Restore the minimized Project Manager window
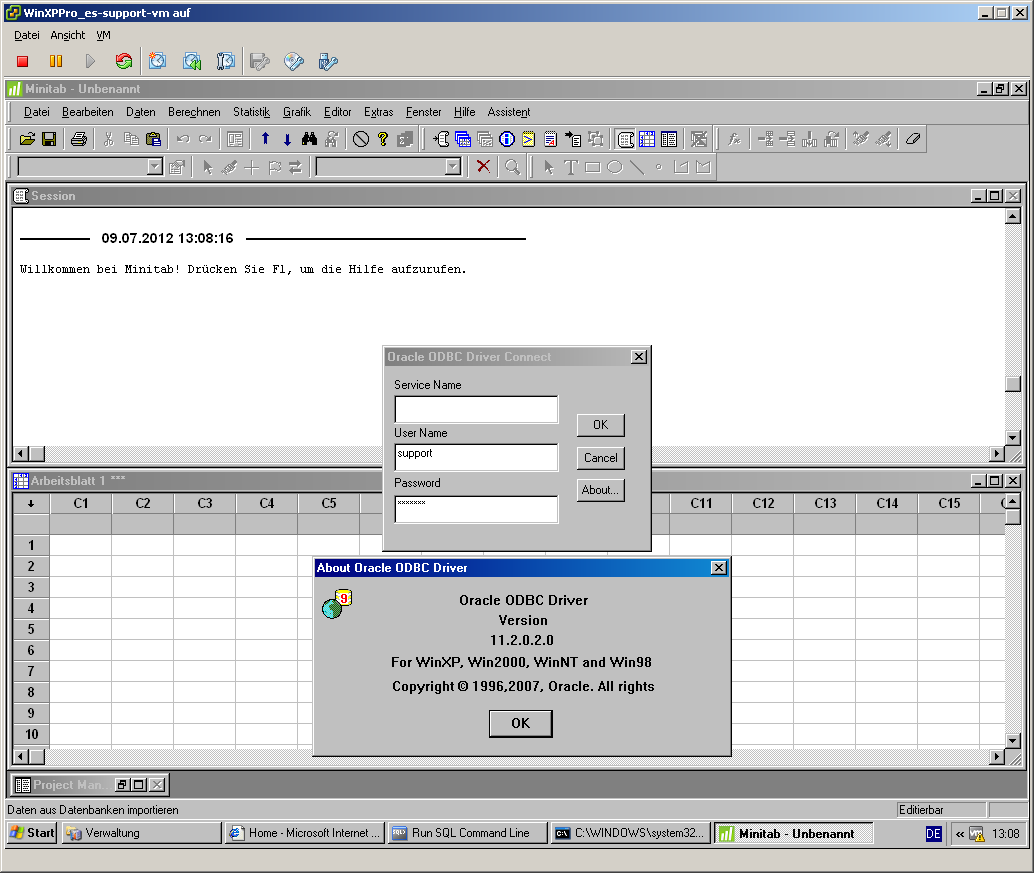Viewport: 1034px width, 873px height. click(122, 785)
